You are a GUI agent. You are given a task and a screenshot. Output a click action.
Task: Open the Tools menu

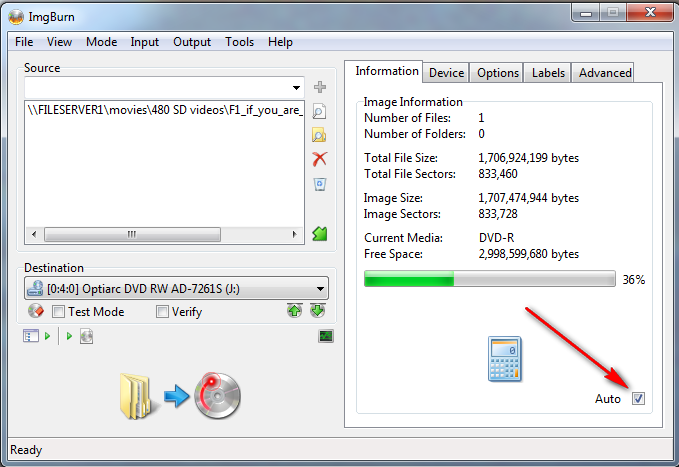click(x=239, y=42)
